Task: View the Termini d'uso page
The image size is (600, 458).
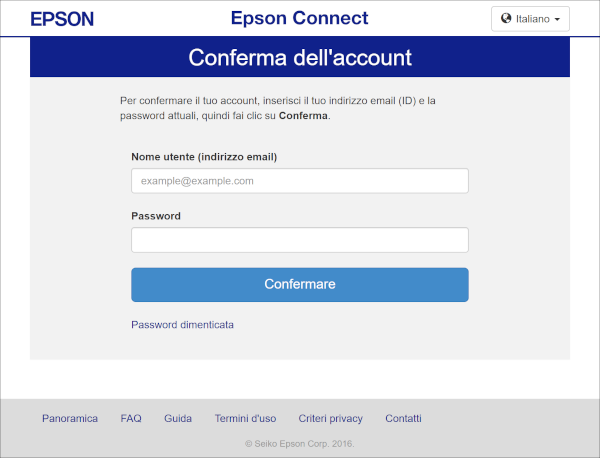Action: tap(245, 418)
